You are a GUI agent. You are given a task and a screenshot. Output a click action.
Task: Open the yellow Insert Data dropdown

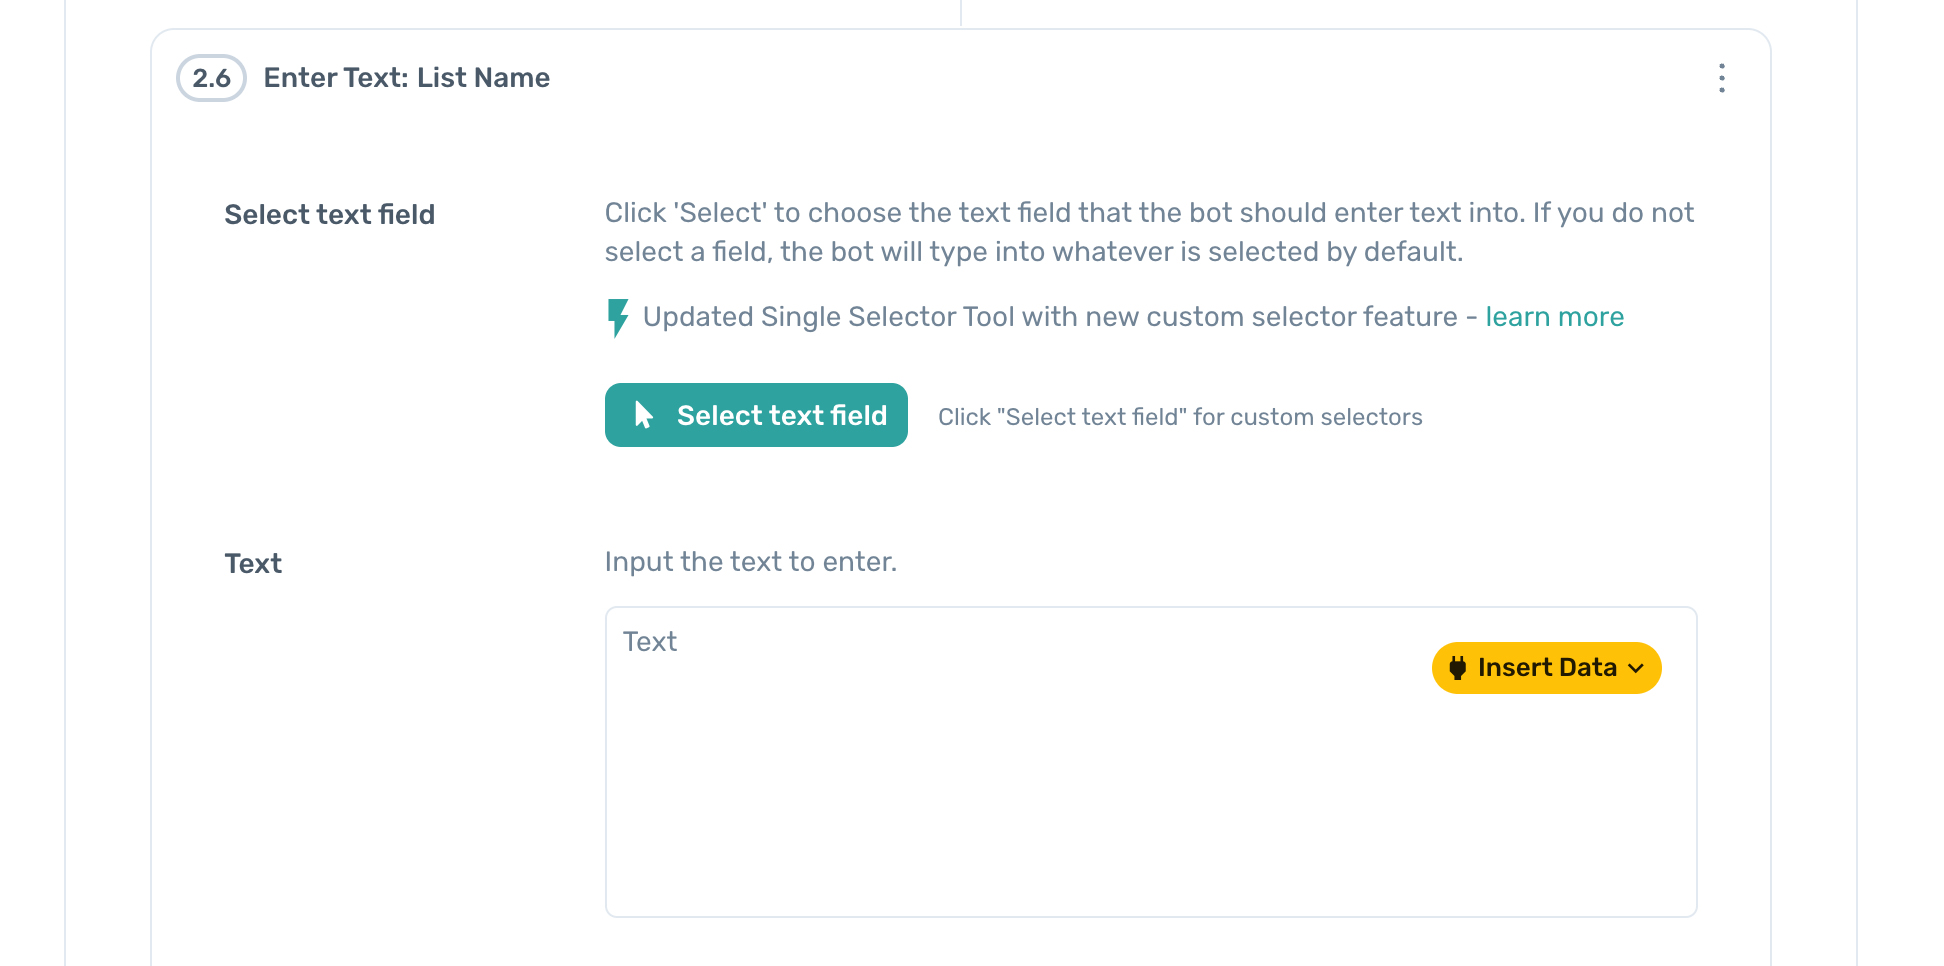(x=1546, y=668)
